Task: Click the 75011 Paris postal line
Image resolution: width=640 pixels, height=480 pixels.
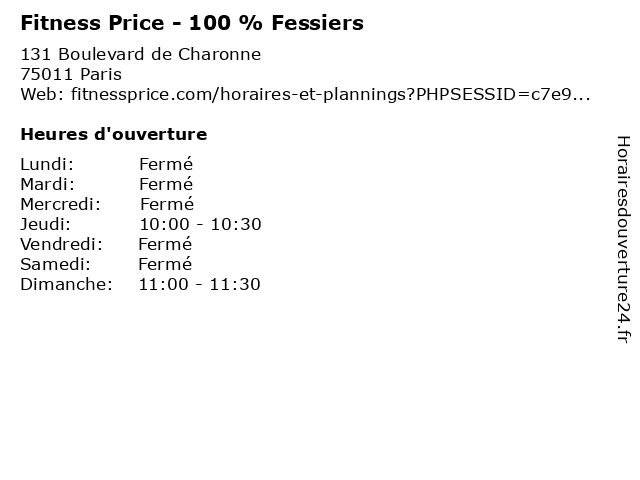Action: click(x=71, y=74)
